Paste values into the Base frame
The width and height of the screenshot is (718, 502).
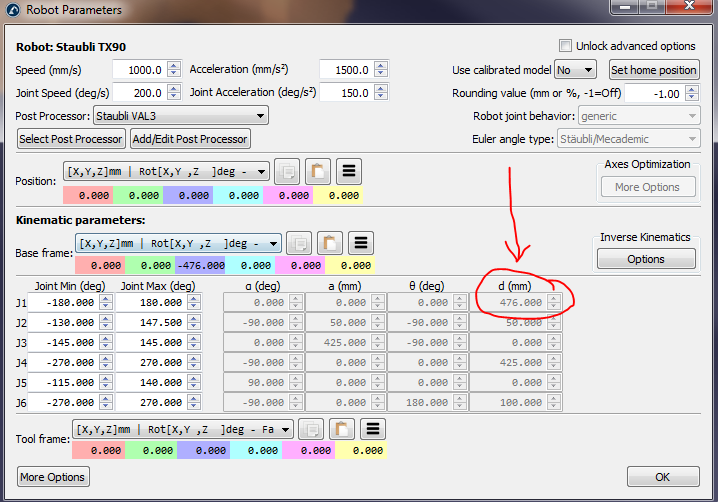(328, 243)
